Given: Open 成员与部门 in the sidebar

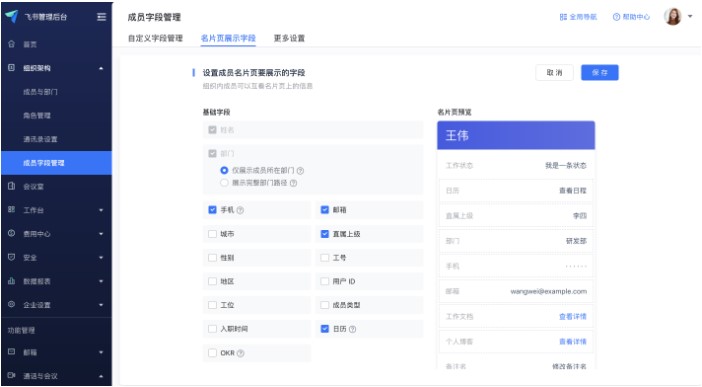Looking at the screenshot, I should click(x=40, y=92).
